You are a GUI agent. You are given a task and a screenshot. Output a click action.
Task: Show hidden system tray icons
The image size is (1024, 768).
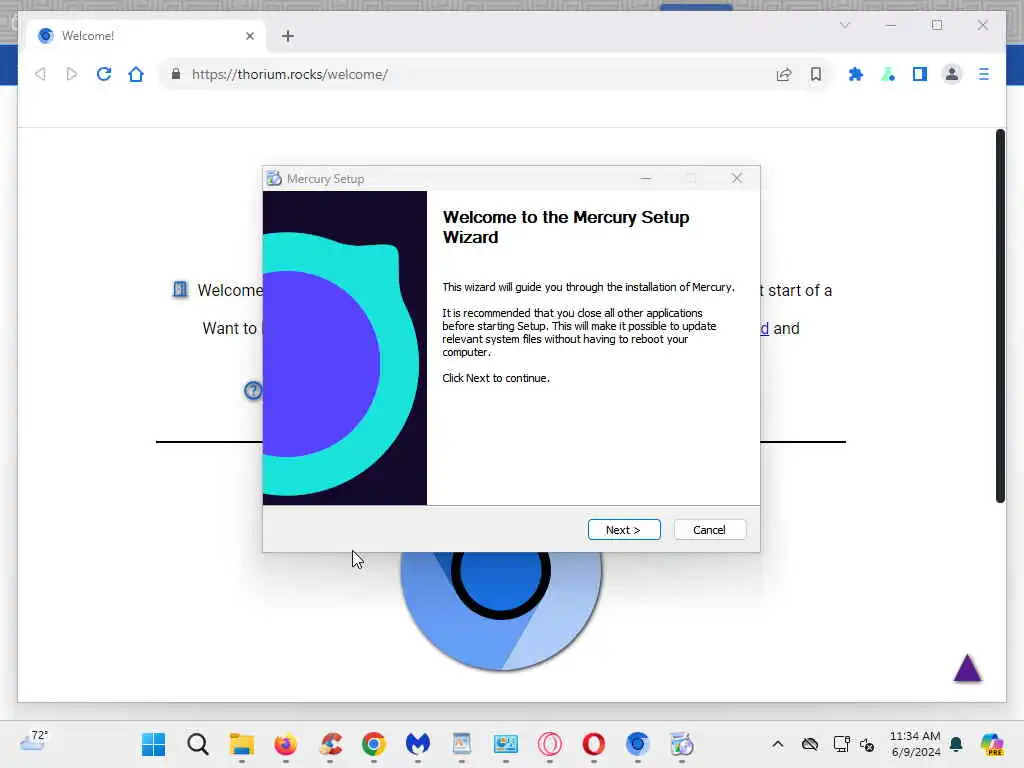(x=777, y=744)
